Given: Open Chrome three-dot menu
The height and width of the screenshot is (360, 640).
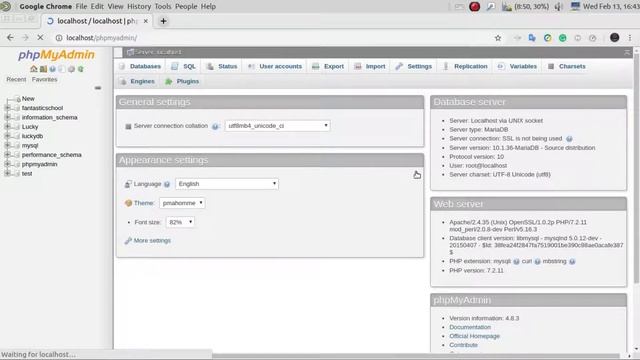Looking at the screenshot, I should (630, 38).
